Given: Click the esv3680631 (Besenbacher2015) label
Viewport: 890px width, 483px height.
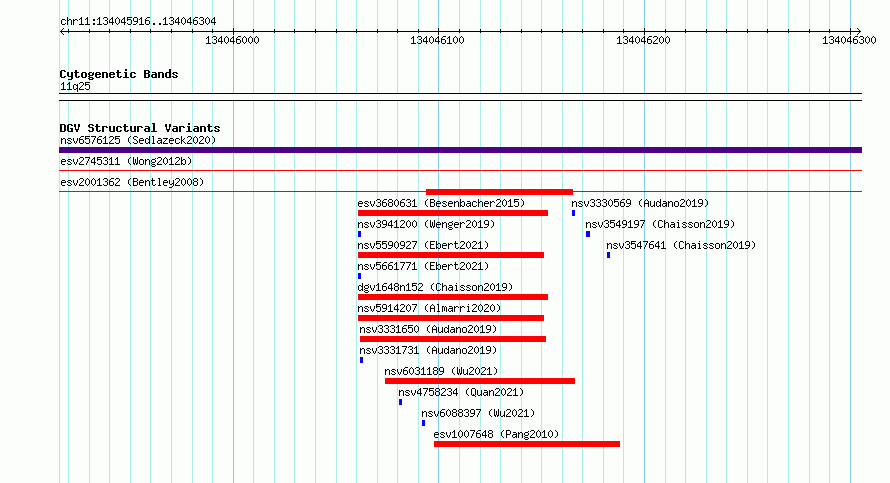Looking at the screenshot, I should (441, 203).
